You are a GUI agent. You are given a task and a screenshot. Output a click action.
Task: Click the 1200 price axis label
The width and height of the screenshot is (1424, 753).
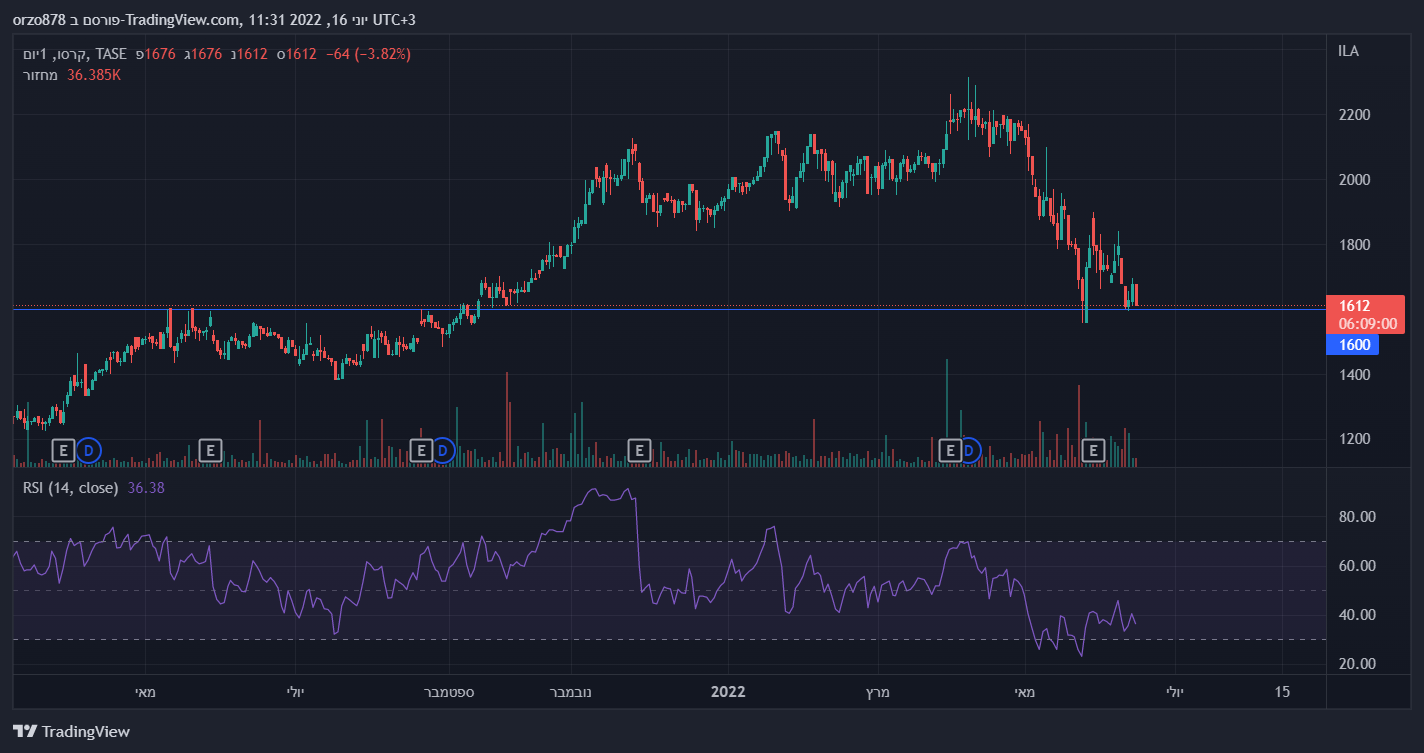(x=1354, y=439)
